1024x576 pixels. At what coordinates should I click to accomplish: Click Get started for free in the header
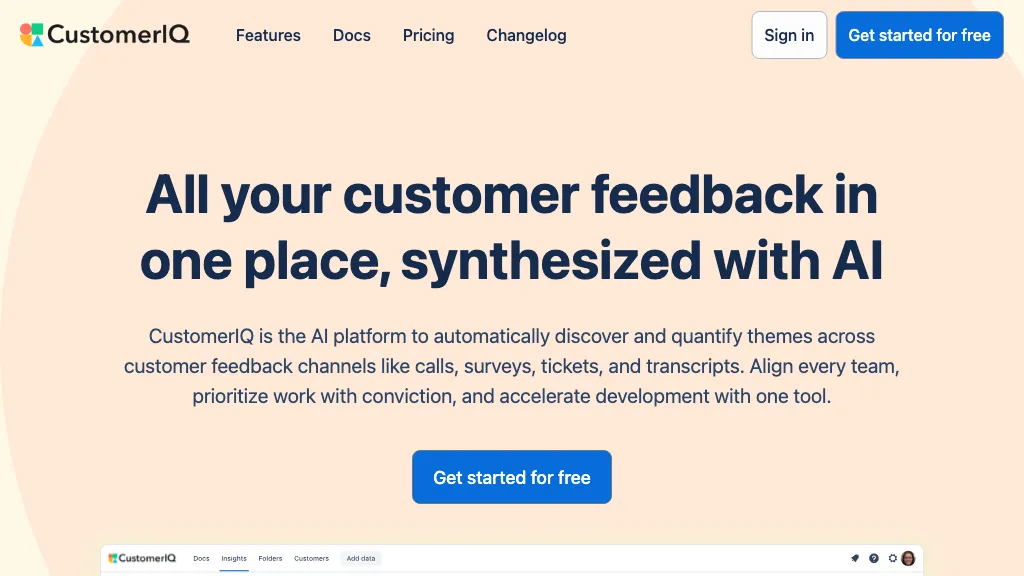click(x=919, y=35)
